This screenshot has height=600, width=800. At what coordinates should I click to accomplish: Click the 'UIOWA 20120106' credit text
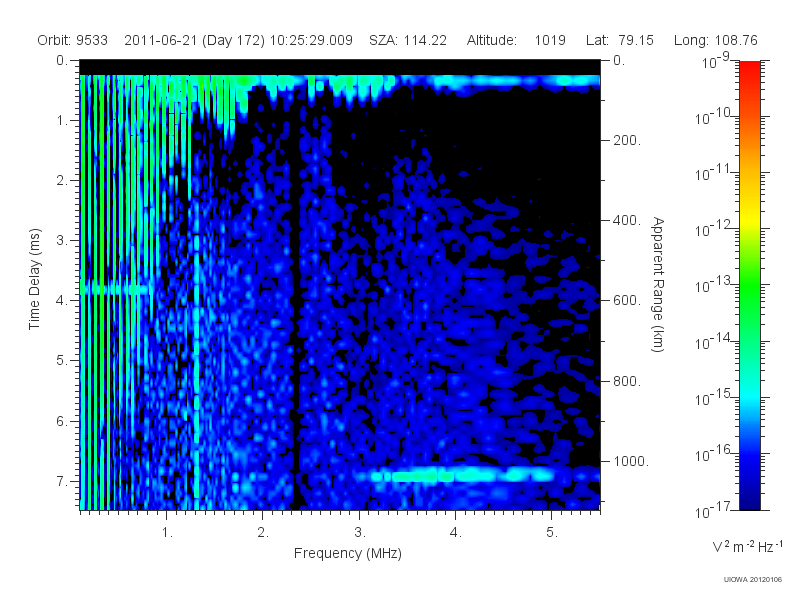pyautogui.click(x=753, y=580)
